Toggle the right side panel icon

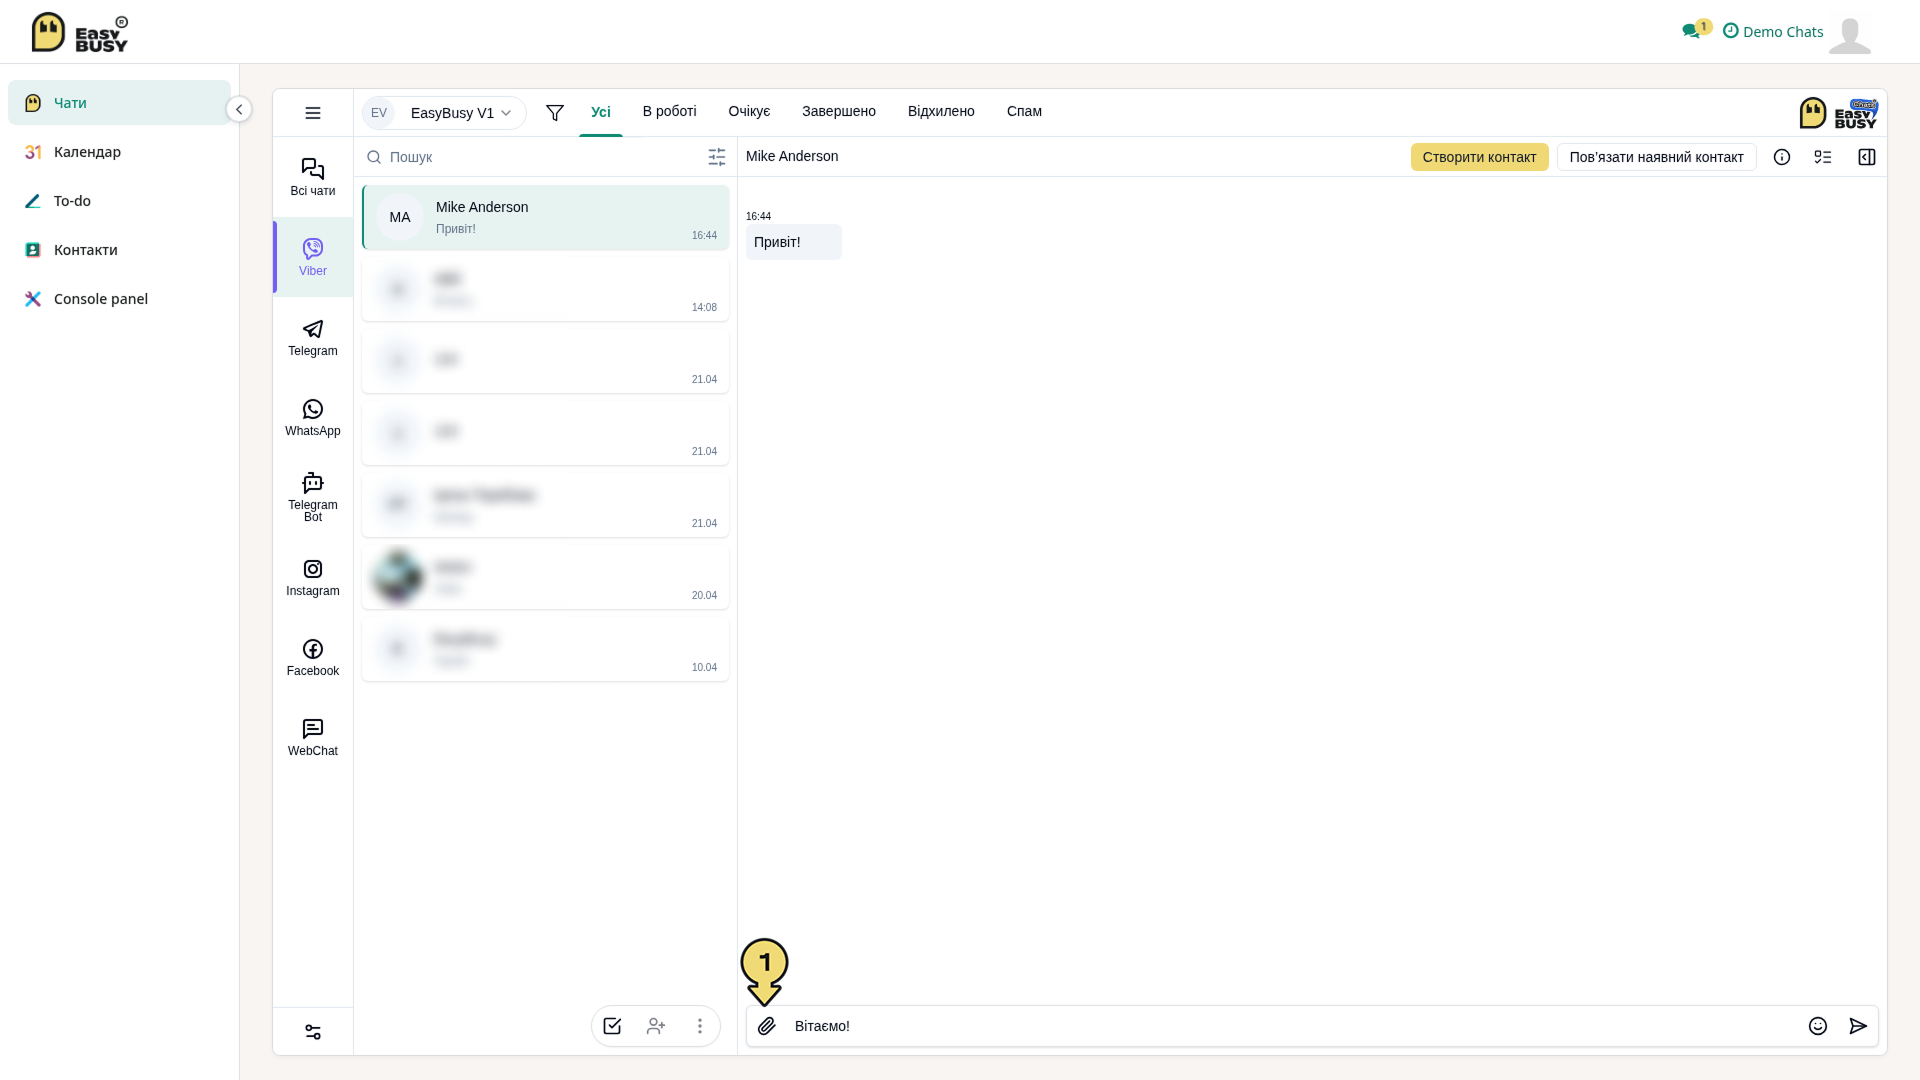pos(1867,157)
